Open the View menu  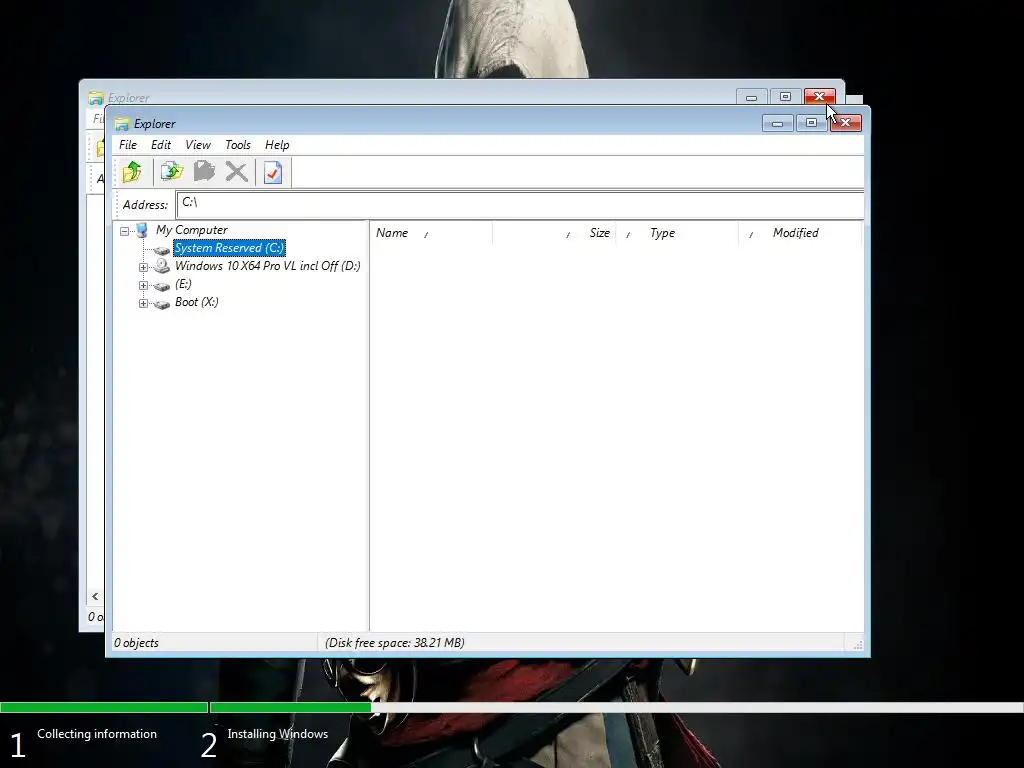[198, 145]
